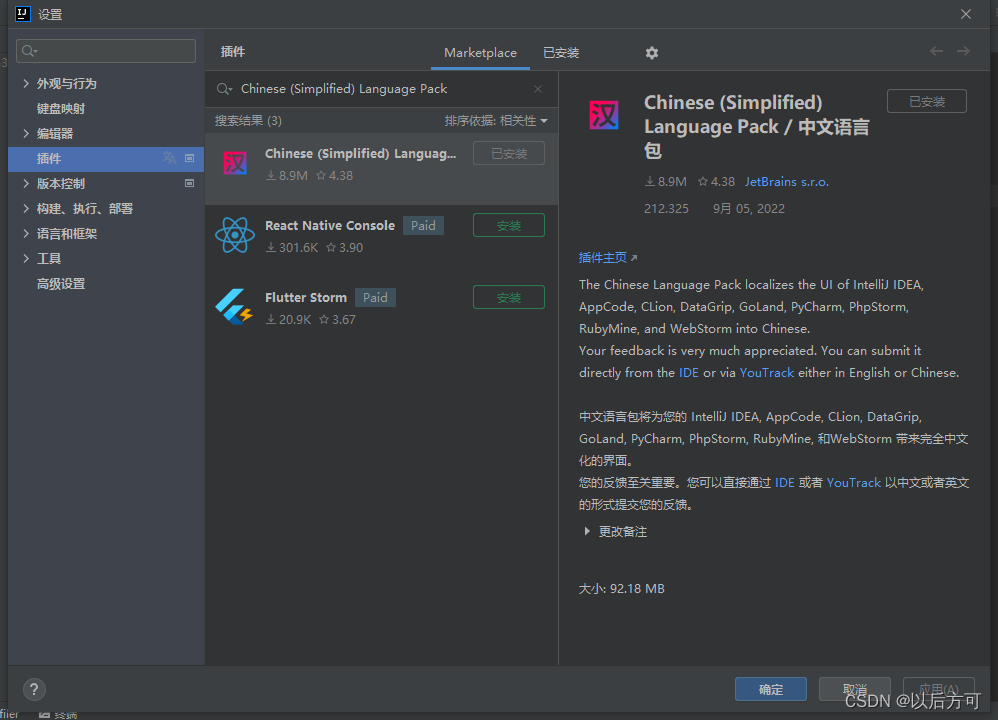The width and height of the screenshot is (998, 720).
Task: Open the 排序依据: 相关性 sort dropdown
Action: 496,121
